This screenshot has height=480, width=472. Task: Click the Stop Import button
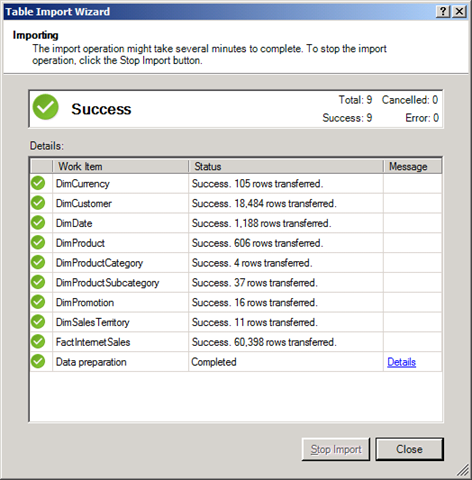click(336, 449)
